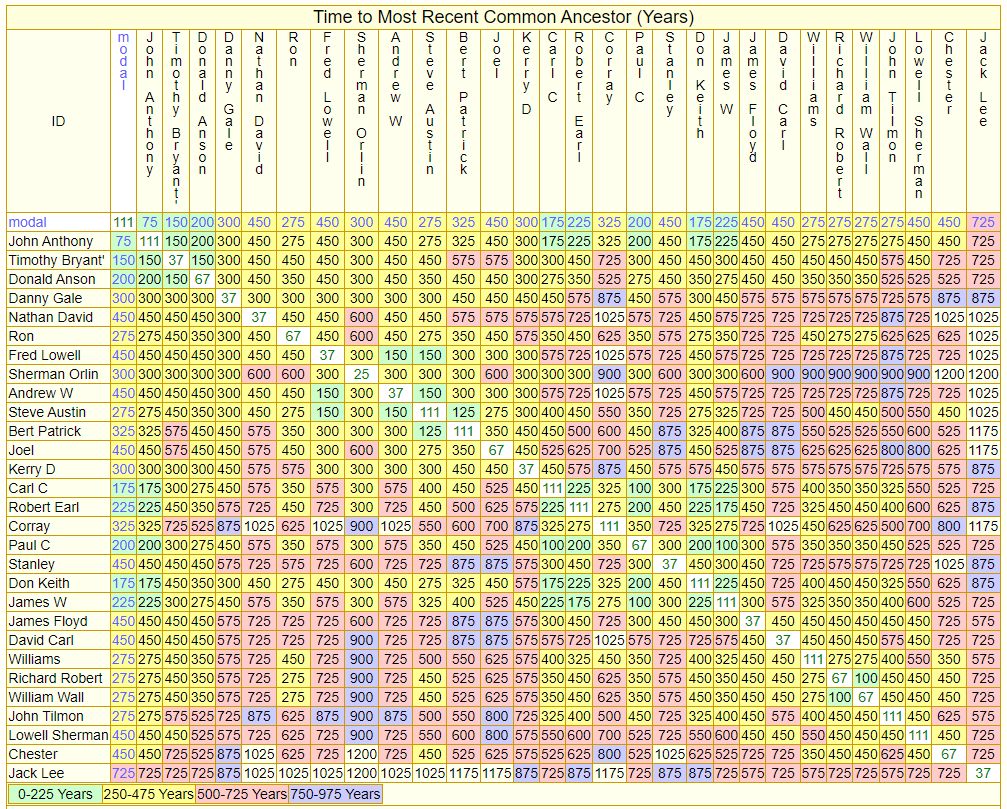The image size is (1007, 809).
Task: Select the Lowell Sherman row label
Action: [55, 735]
